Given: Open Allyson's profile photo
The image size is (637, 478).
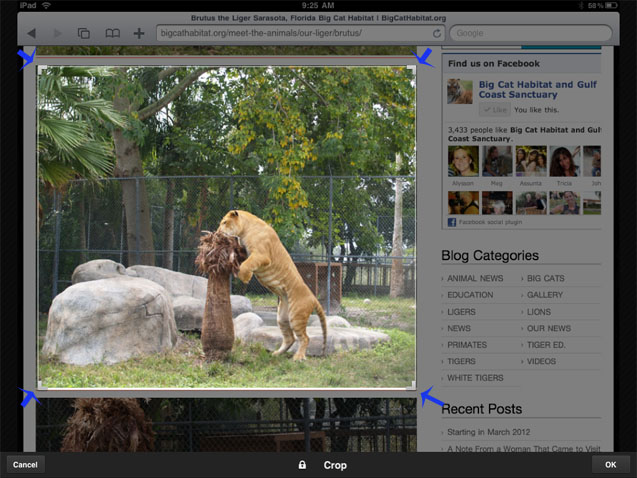Looking at the screenshot, I should point(463,161).
